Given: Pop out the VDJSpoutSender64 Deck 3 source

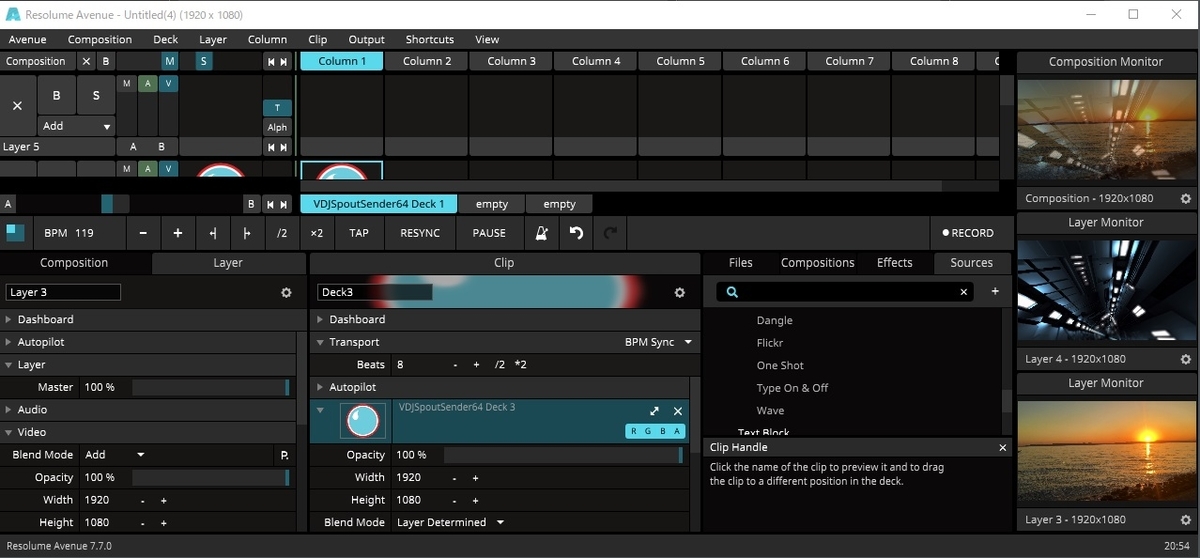Looking at the screenshot, I should point(654,411).
